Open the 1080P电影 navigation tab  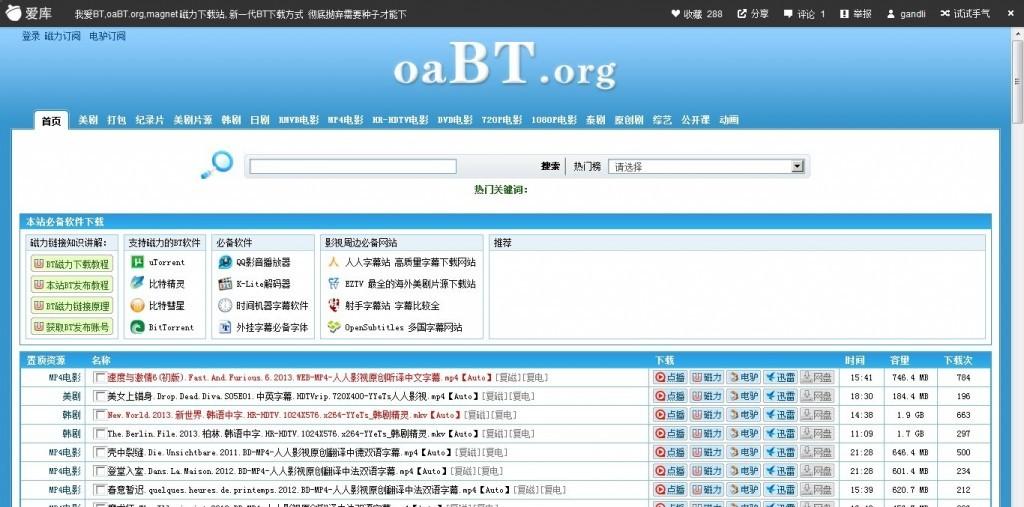click(554, 120)
